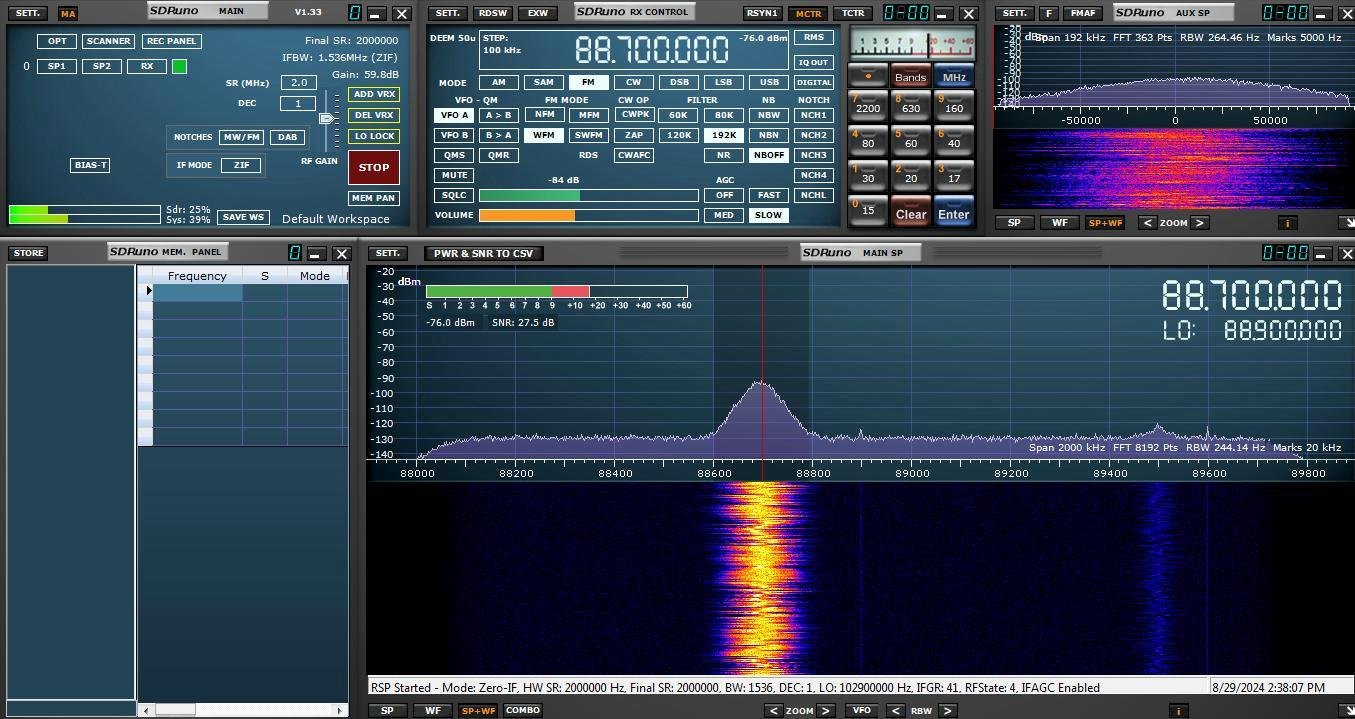
Task: Decrease RBW with left arrow in MAIN SP
Action: [896, 711]
